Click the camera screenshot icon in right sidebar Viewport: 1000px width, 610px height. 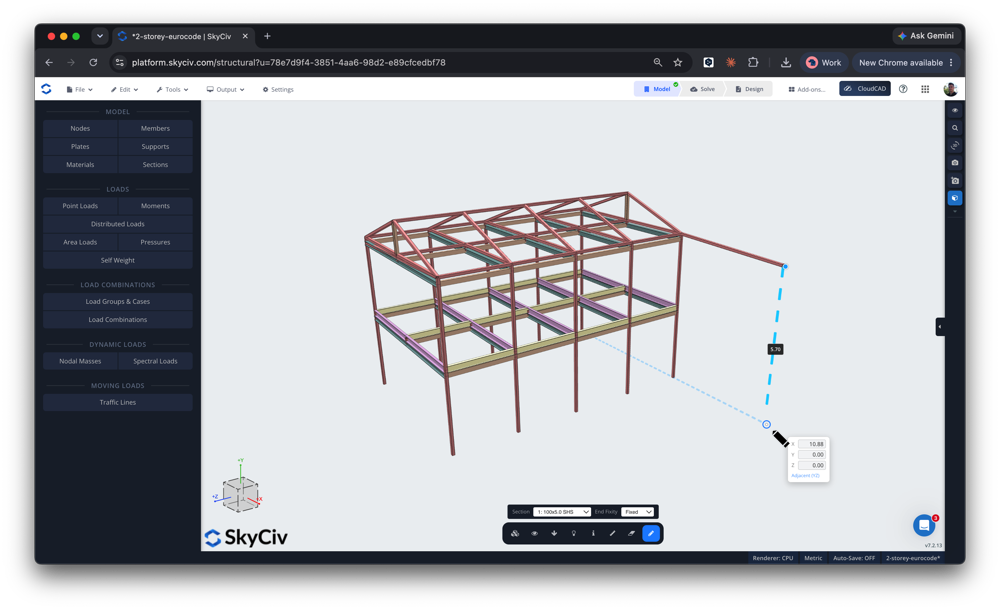pyautogui.click(x=955, y=163)
